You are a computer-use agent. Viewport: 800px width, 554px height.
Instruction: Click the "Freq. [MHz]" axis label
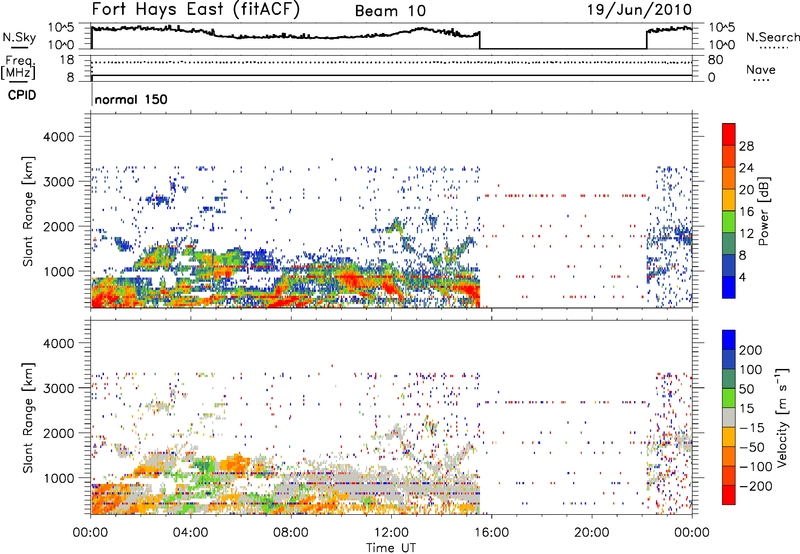pyautogui.click(x=18, y=67)
